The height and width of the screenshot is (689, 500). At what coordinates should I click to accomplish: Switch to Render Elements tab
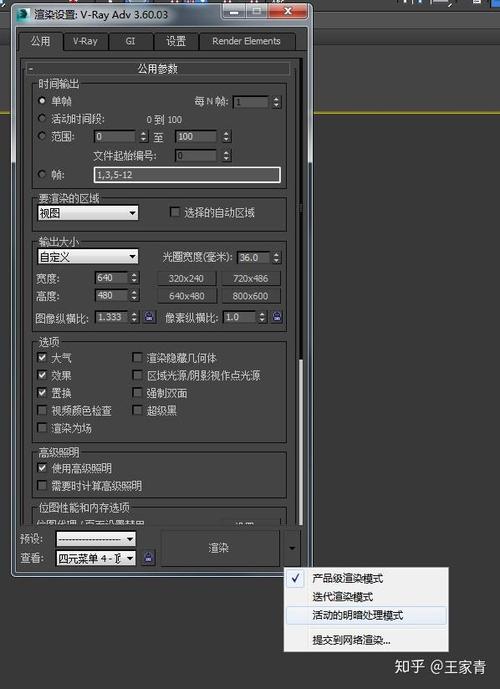[x=246, y=42]
